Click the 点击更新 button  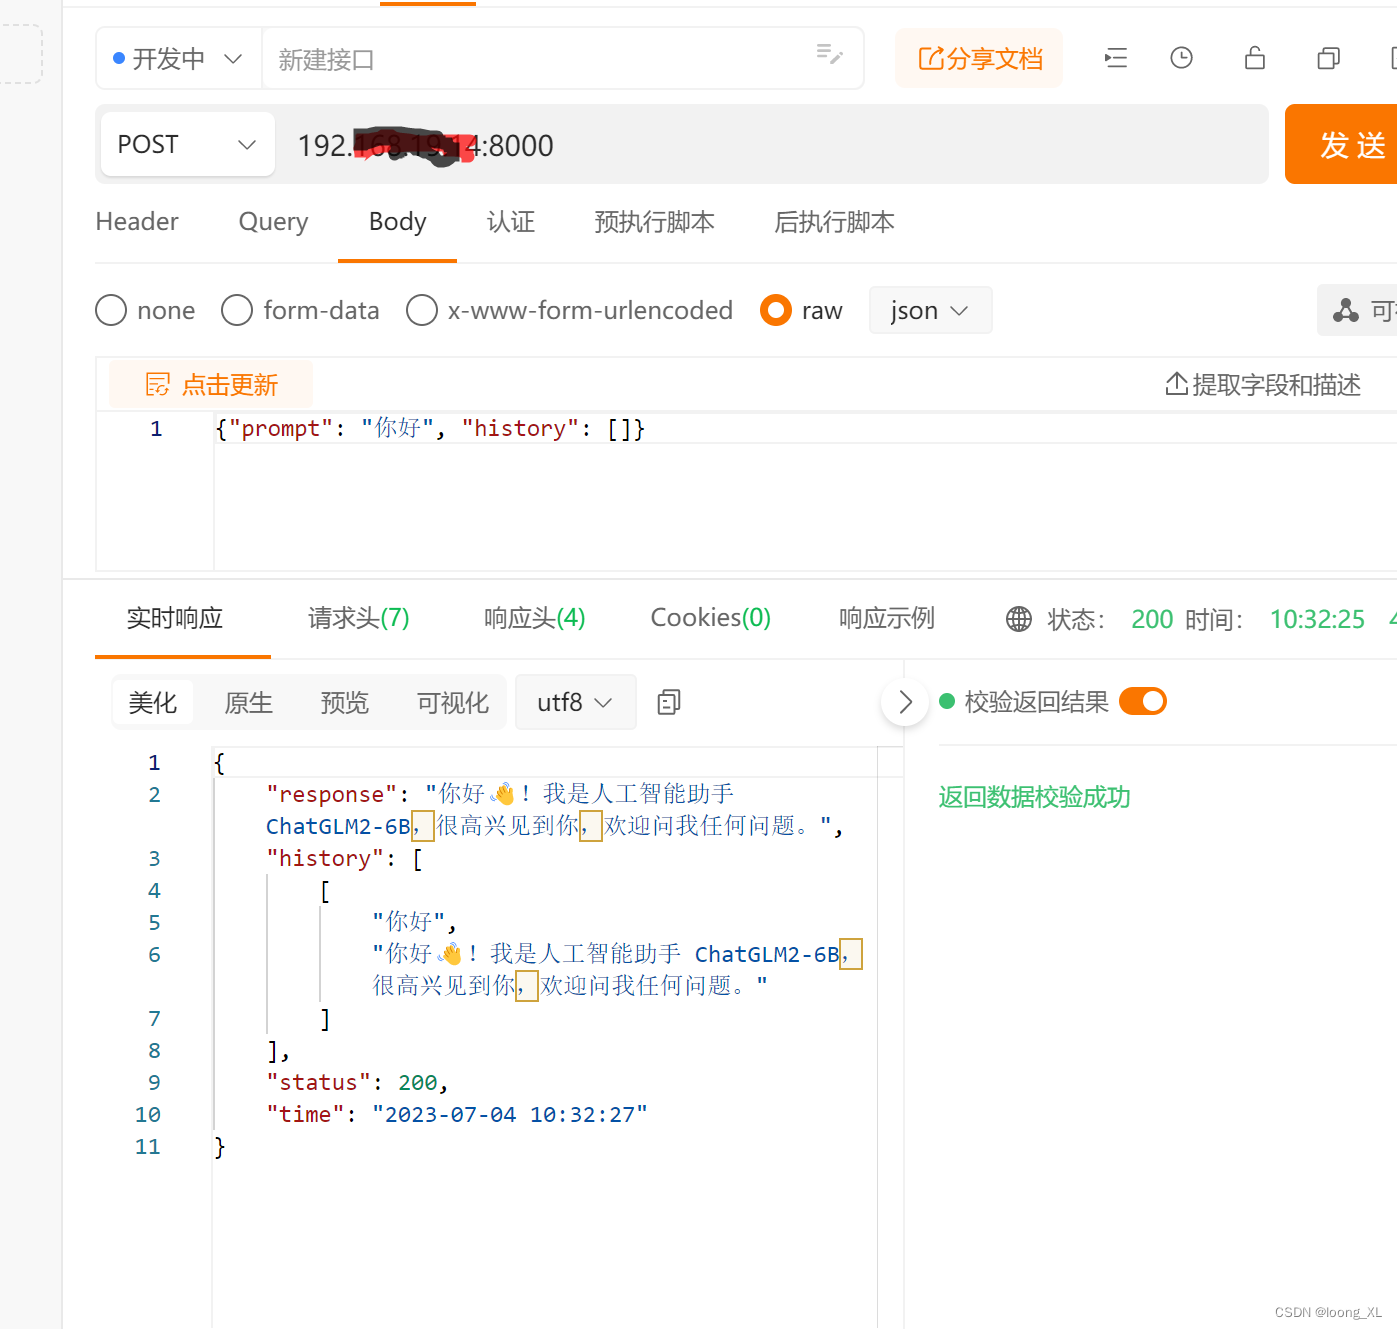(x=211, y=384)
